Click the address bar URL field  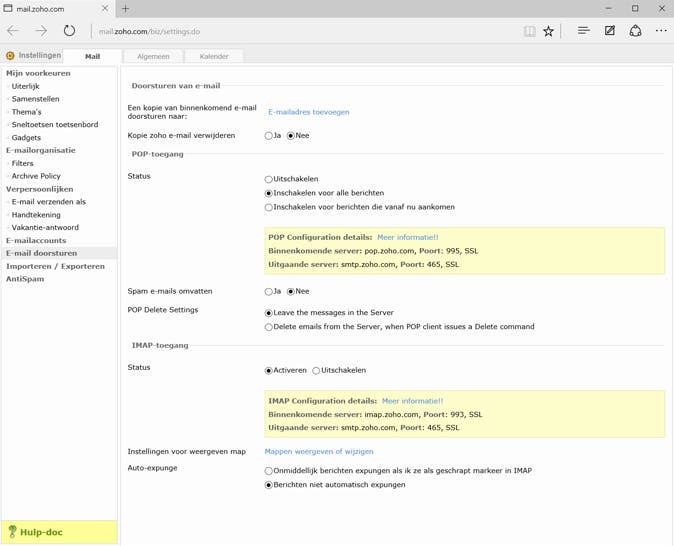click(x=300, y=31)
